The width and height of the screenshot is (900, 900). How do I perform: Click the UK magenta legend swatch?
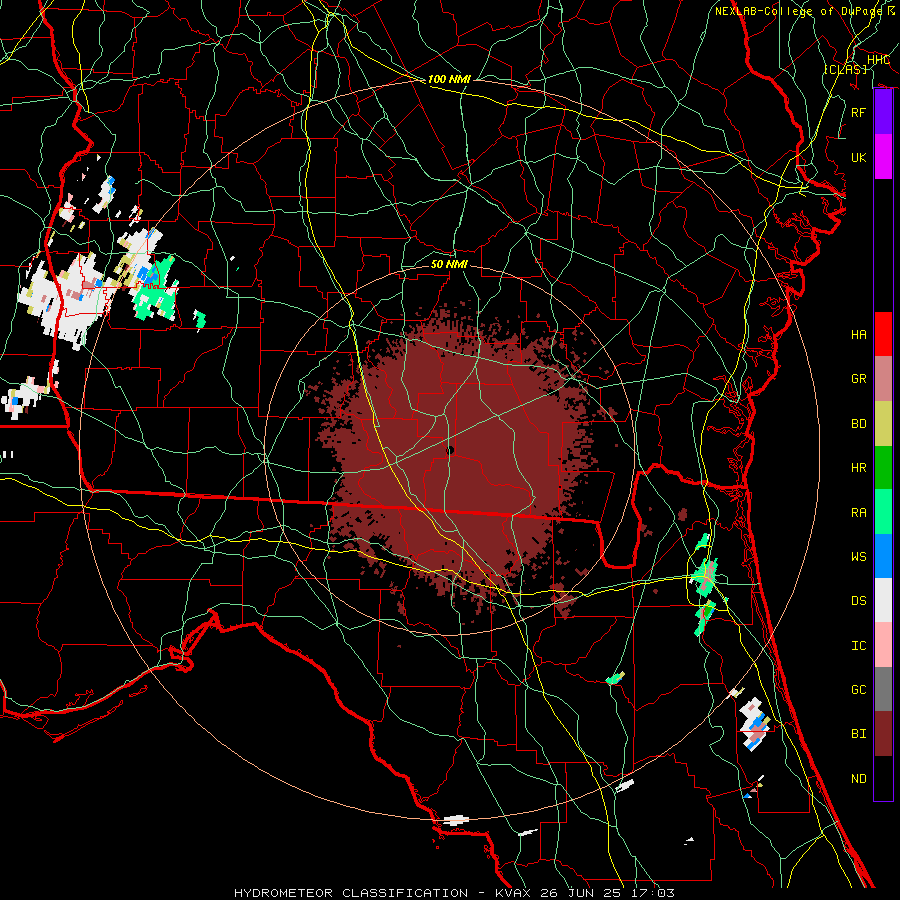883,156
